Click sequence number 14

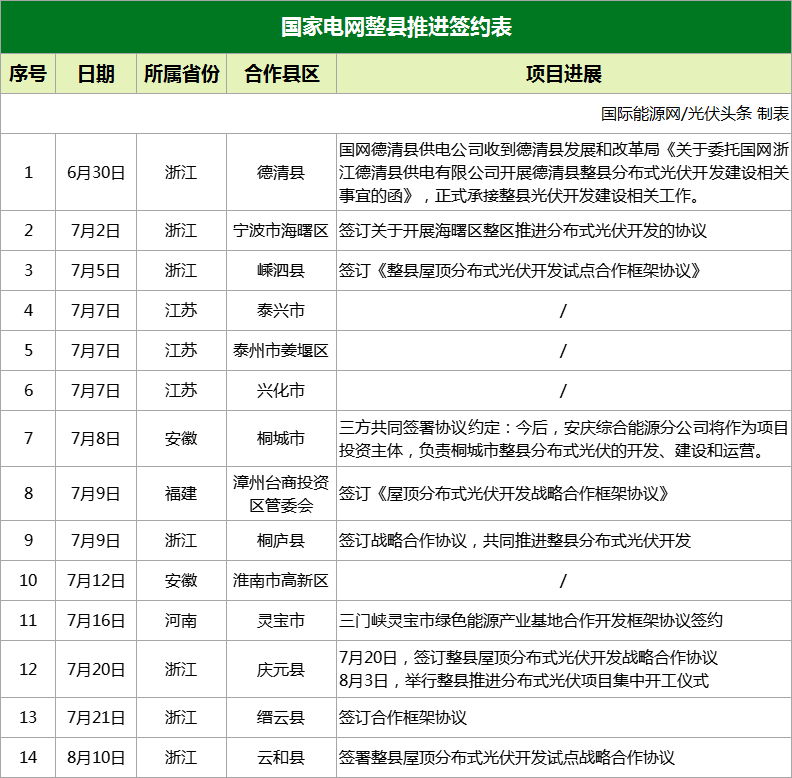click(28, 757)
